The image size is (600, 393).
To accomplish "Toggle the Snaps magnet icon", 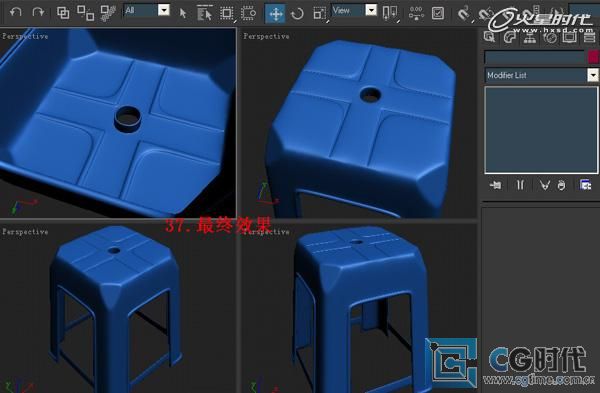I will [x=464, y=14].
